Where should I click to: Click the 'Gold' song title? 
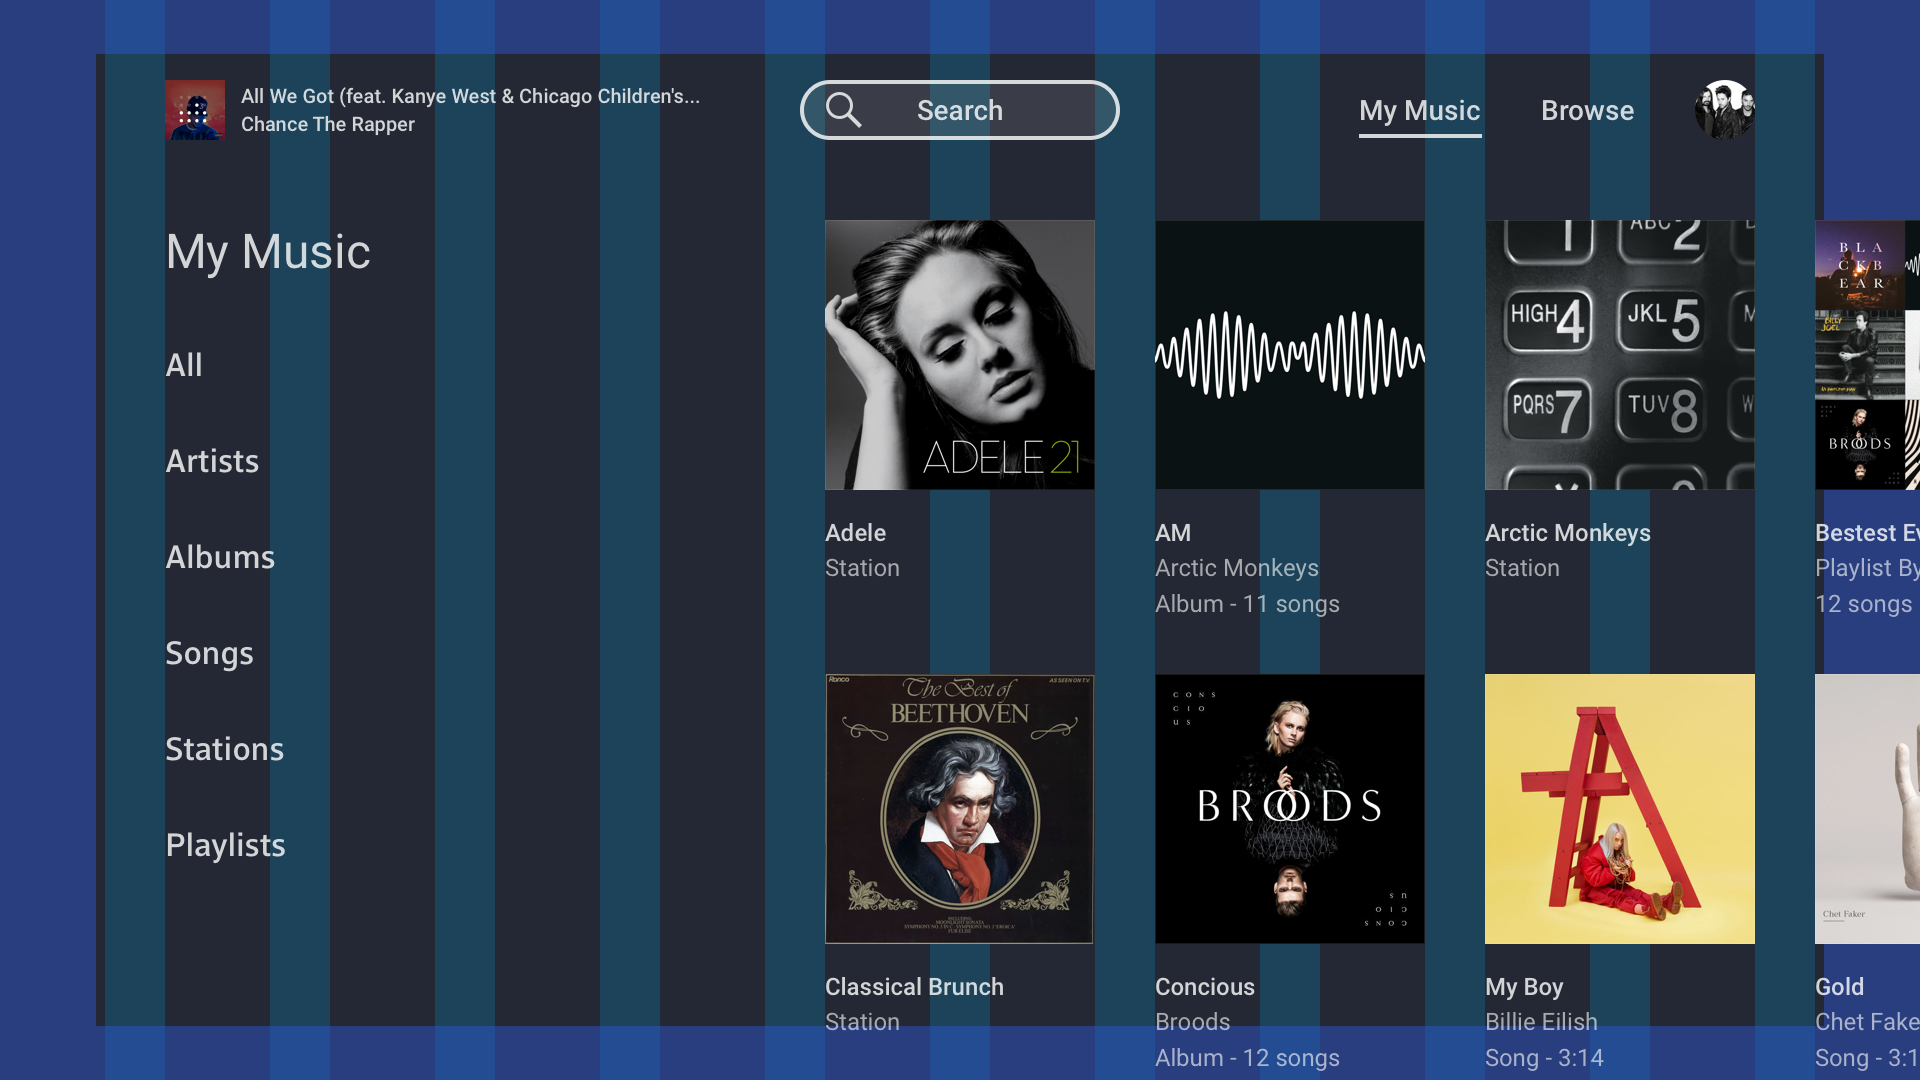[1839, 987]
